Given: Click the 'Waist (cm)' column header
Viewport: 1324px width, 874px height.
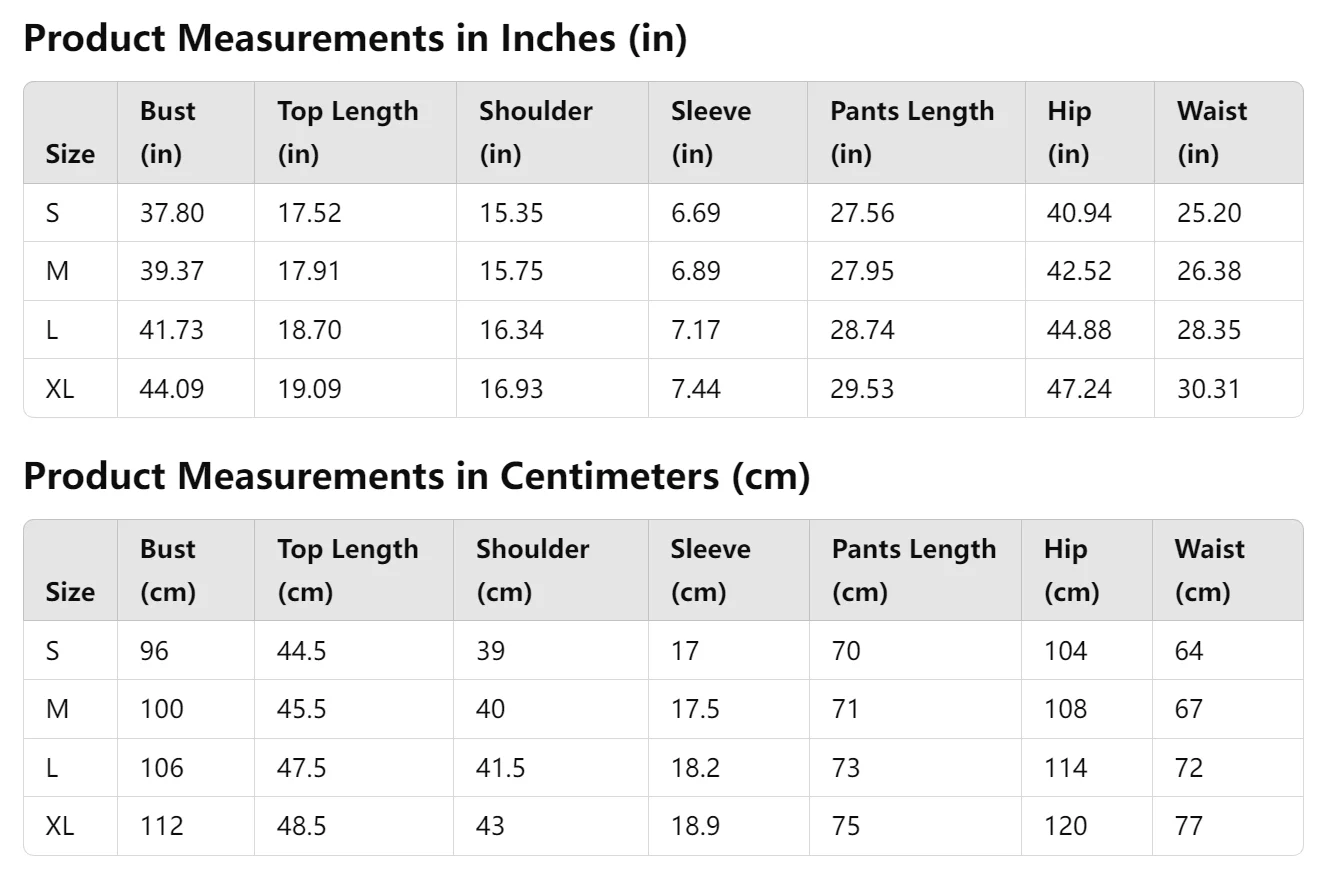Looking at the screenshot, I should tap(1210, 570).
